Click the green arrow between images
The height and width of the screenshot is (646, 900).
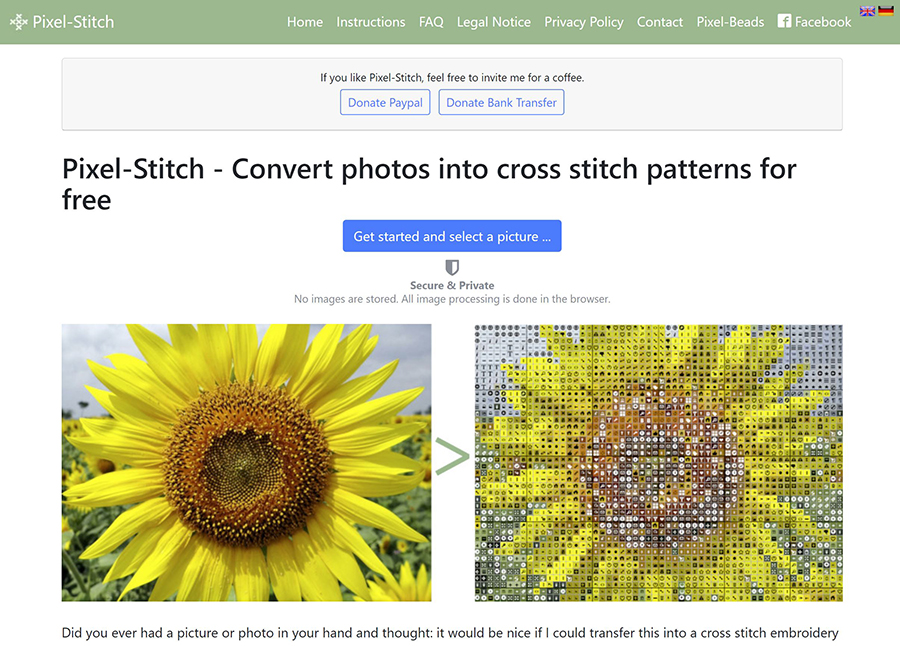[x=452, y=458]
